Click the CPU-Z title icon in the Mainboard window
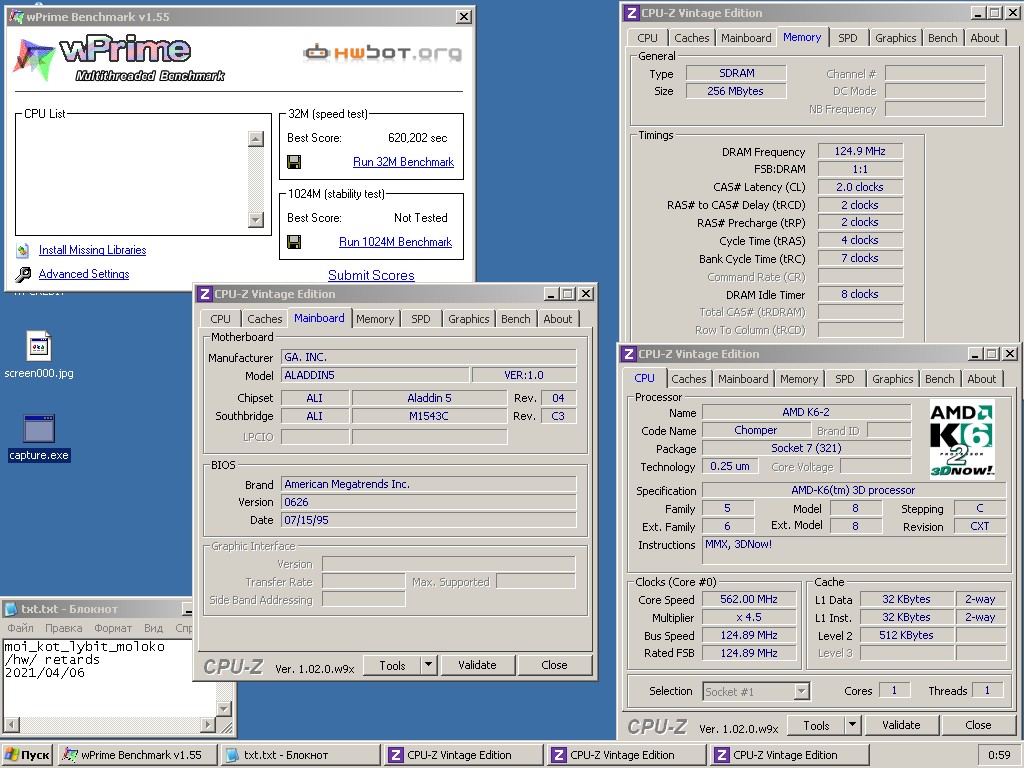 coord(205,294)
